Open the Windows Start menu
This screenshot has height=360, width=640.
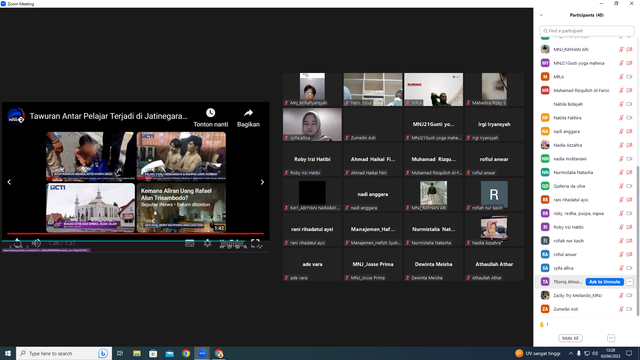point(8,353)
